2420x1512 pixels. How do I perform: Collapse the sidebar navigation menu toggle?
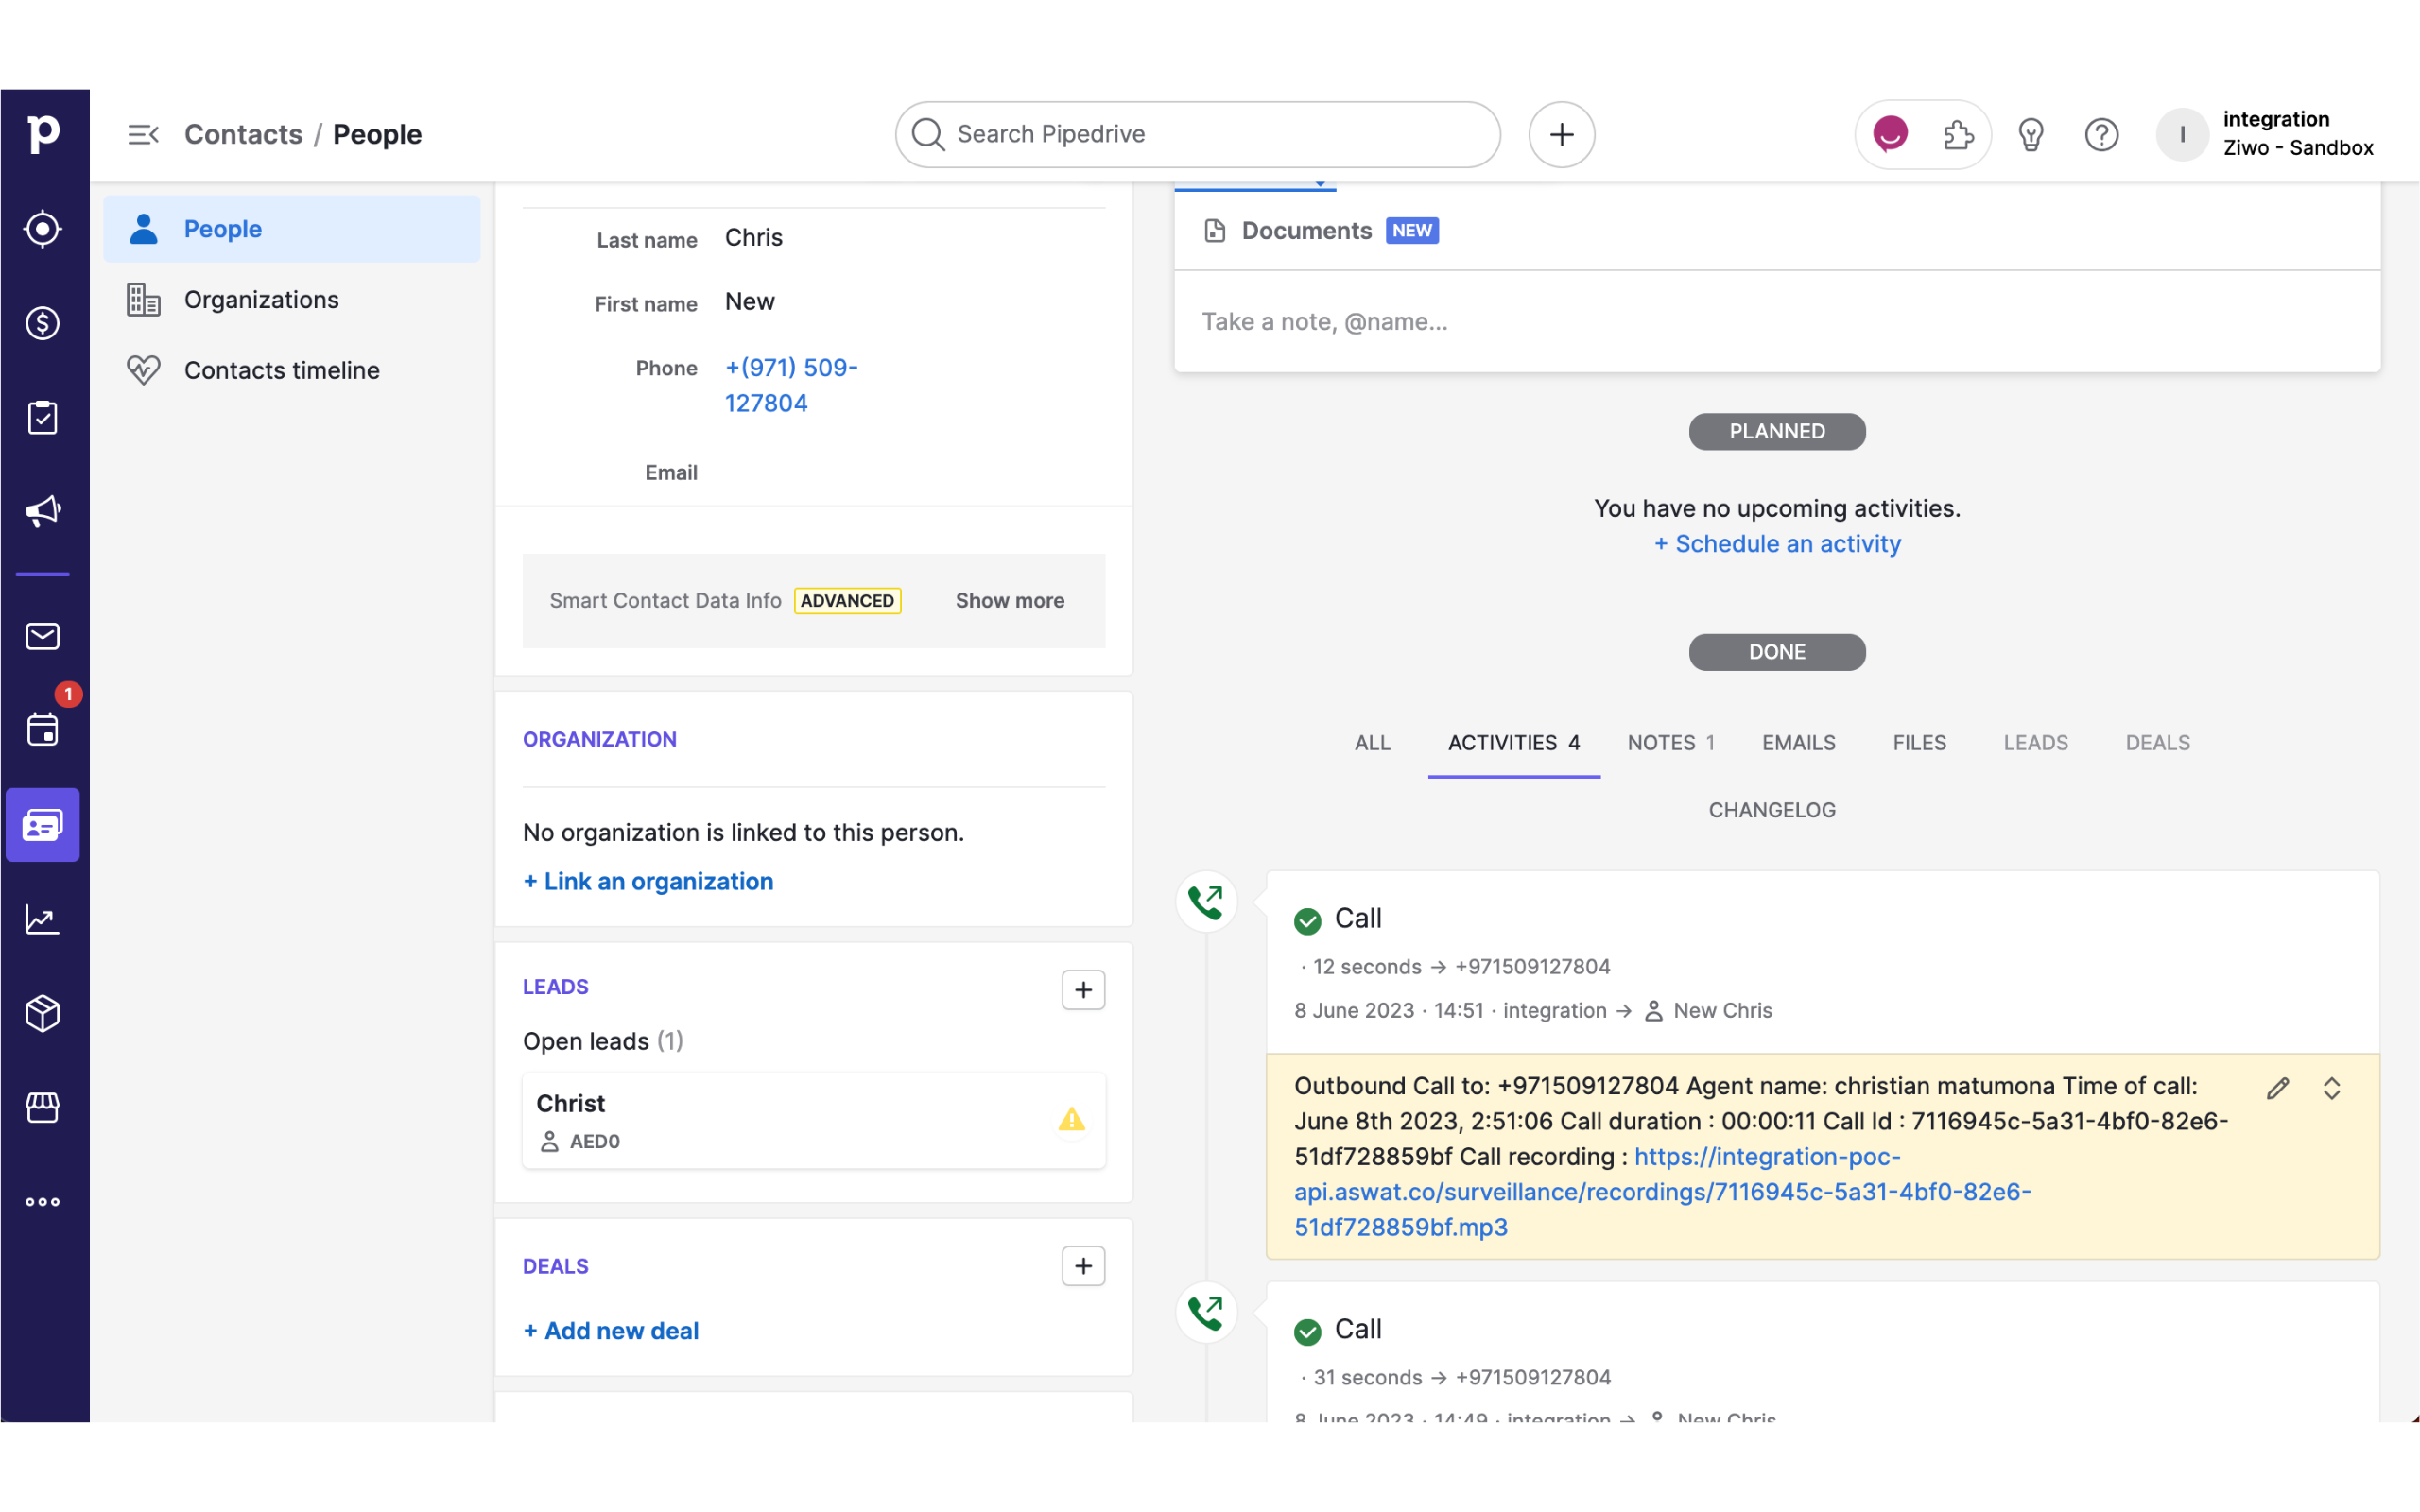tap(143, 134)
